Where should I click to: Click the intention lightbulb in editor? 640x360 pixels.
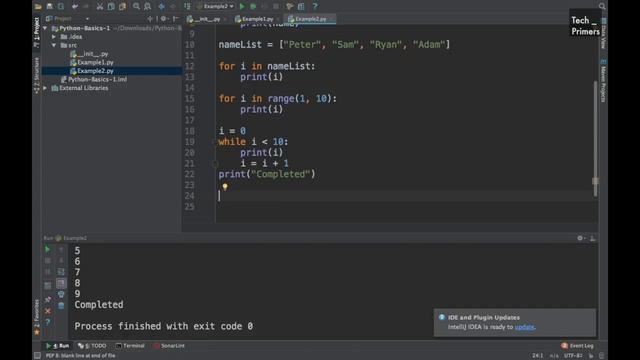click(x=225, y=187)
